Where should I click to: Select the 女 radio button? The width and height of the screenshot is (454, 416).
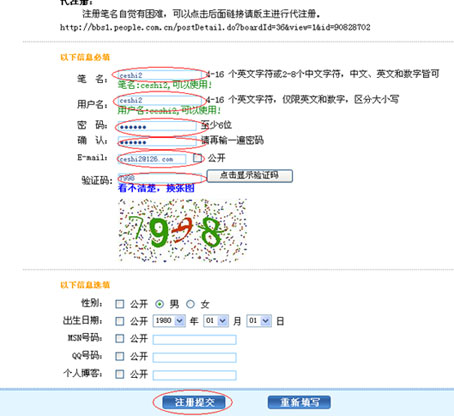190,304
